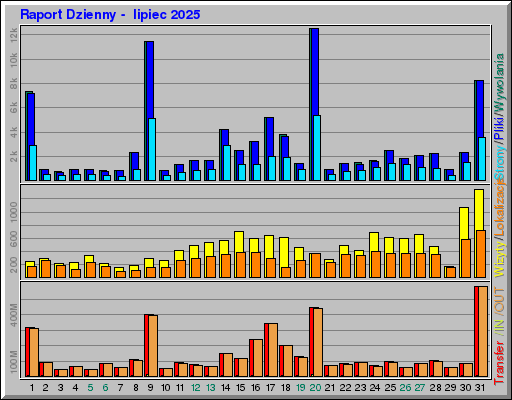This screenshot has height=400, width=512.
Task: Click day label 16 on the bottom axis
Action: (x=255, y=388)
